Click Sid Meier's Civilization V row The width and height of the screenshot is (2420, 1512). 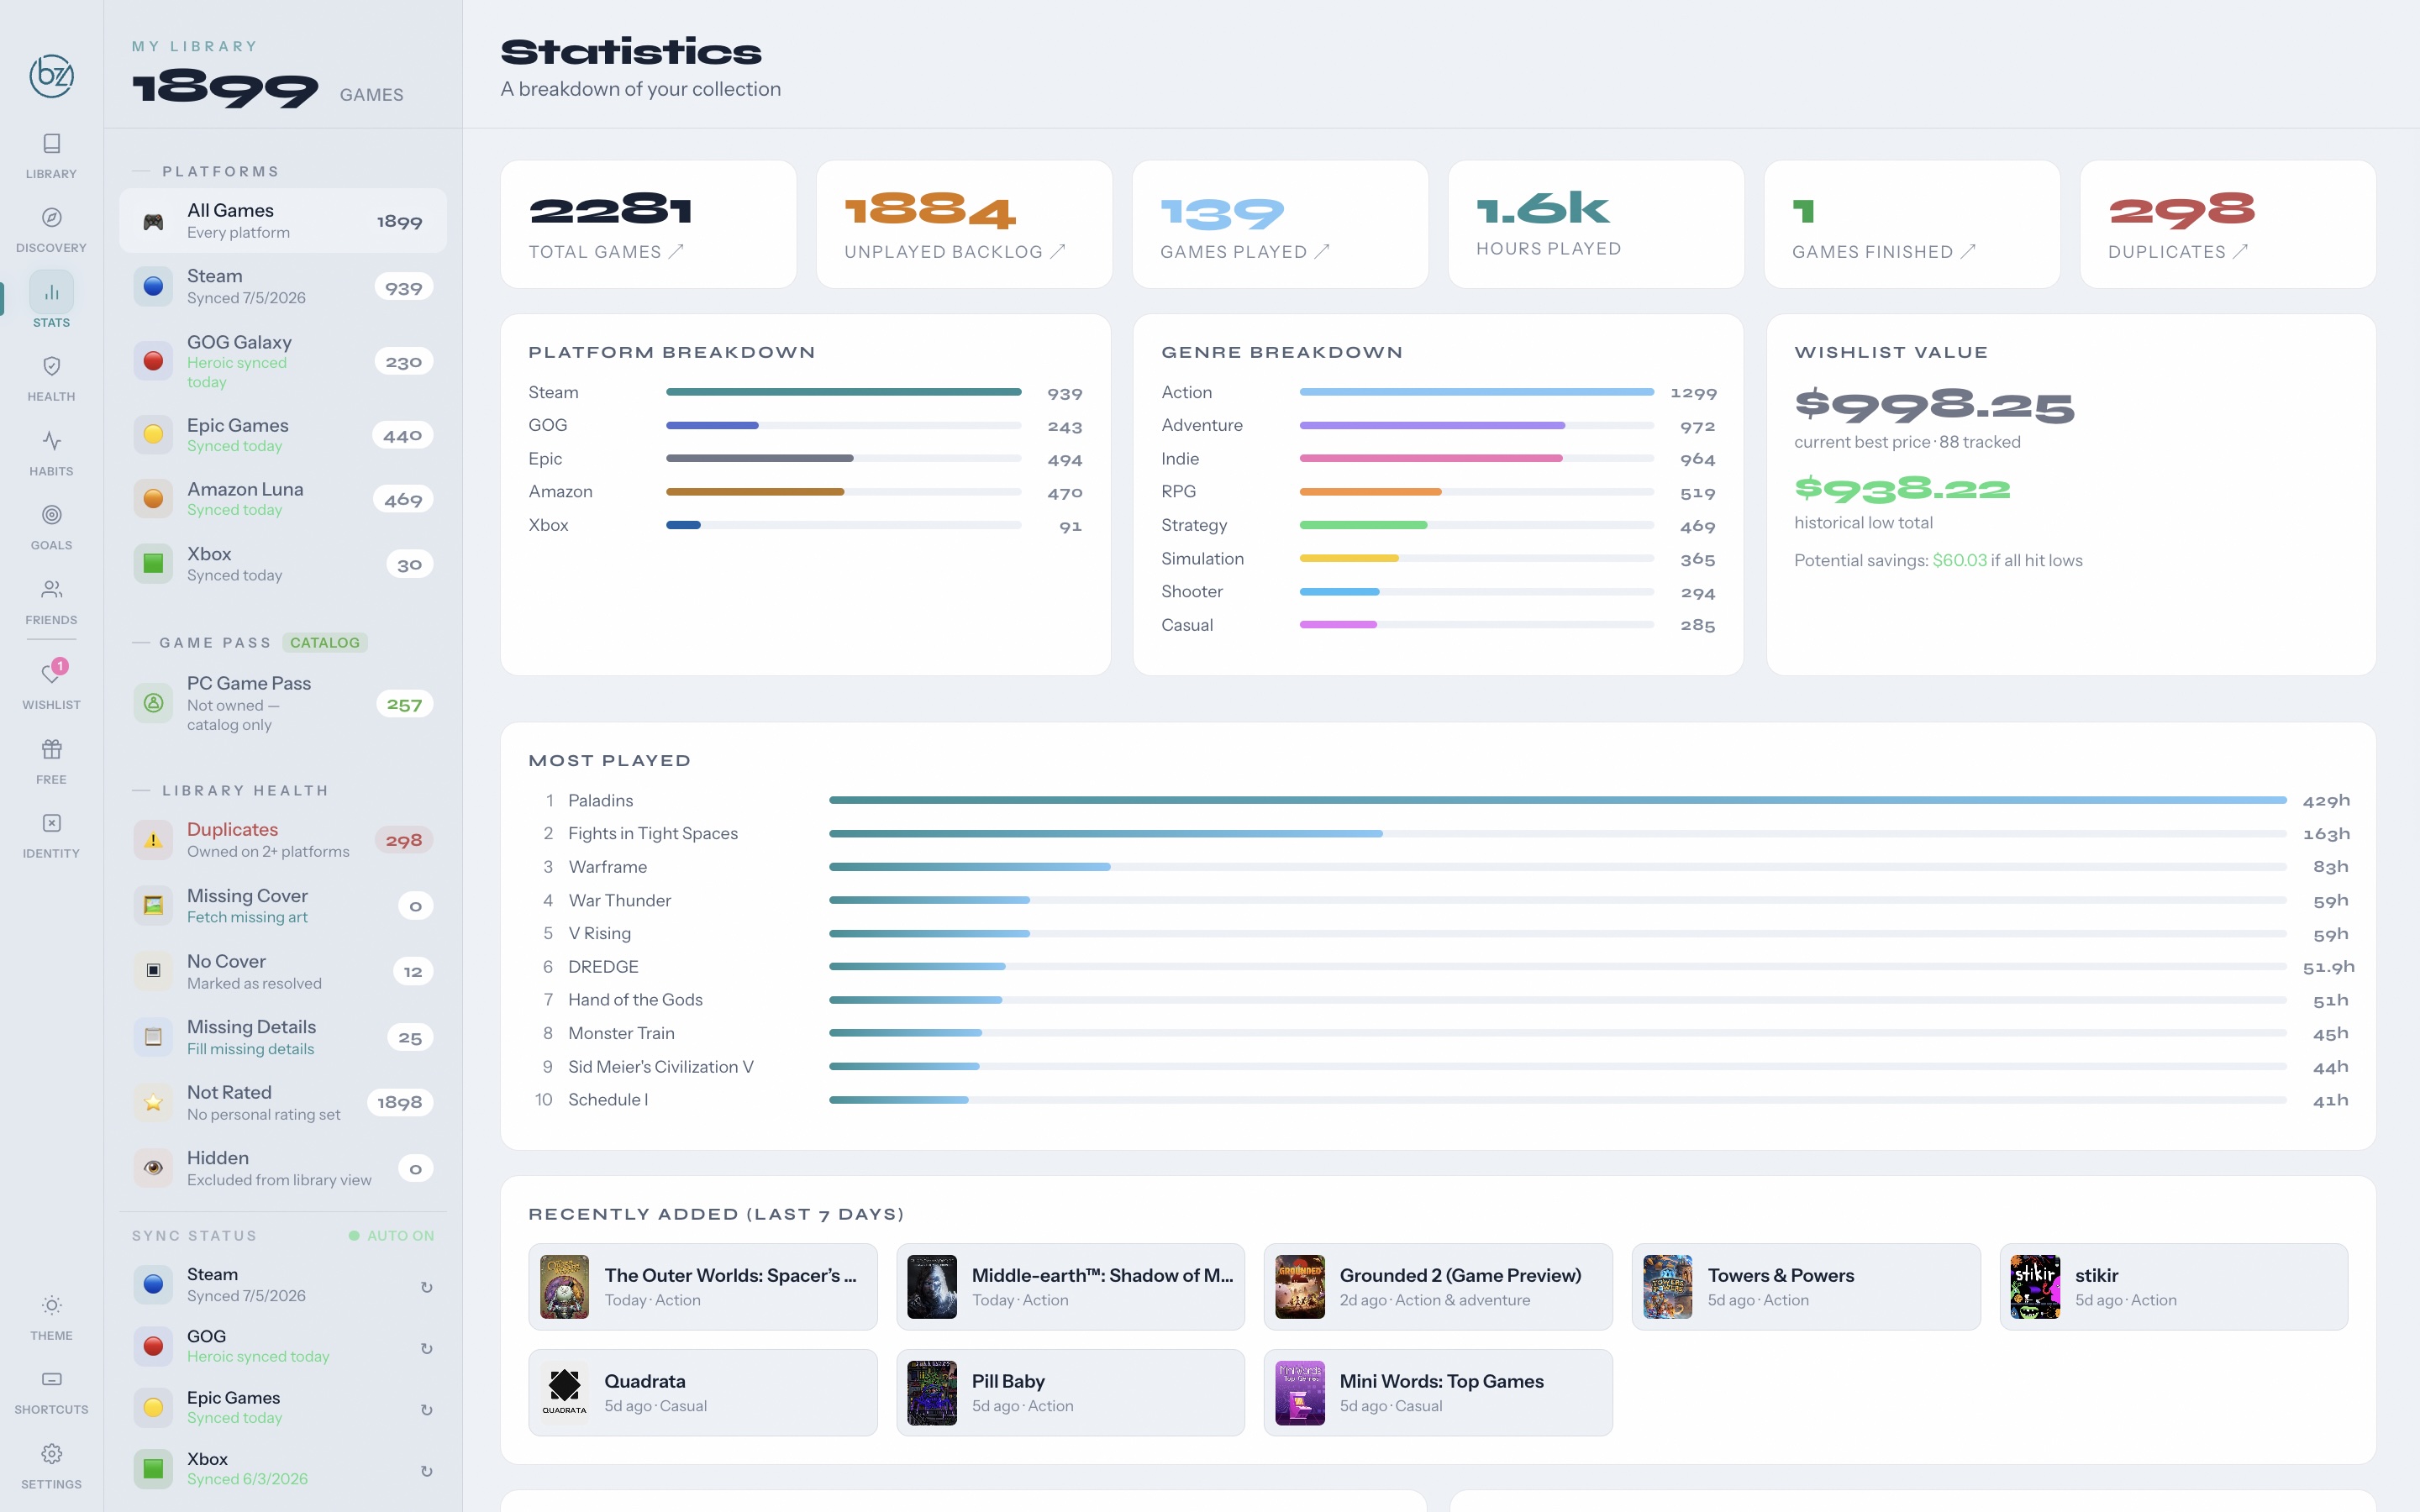pyautogui.click(x=1438, y=1067)
